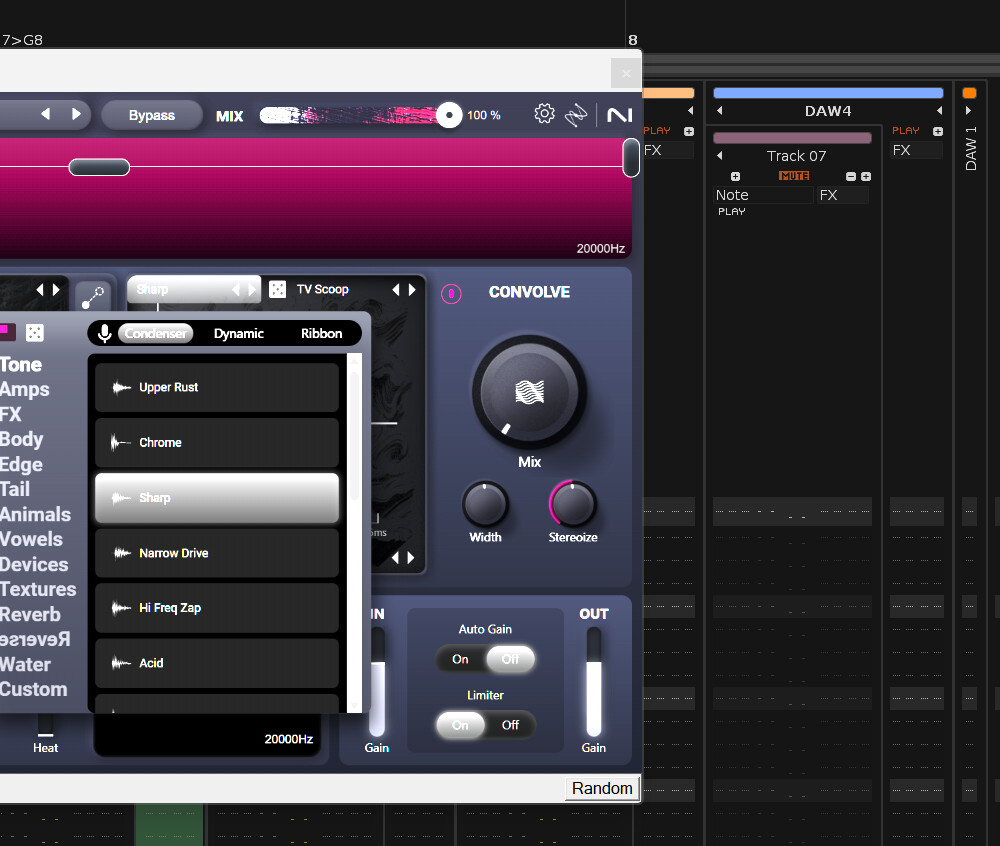The image size is (1000, 846).
Task: Click left arrow beside Track 07 name
Action: tap(719, 156)
